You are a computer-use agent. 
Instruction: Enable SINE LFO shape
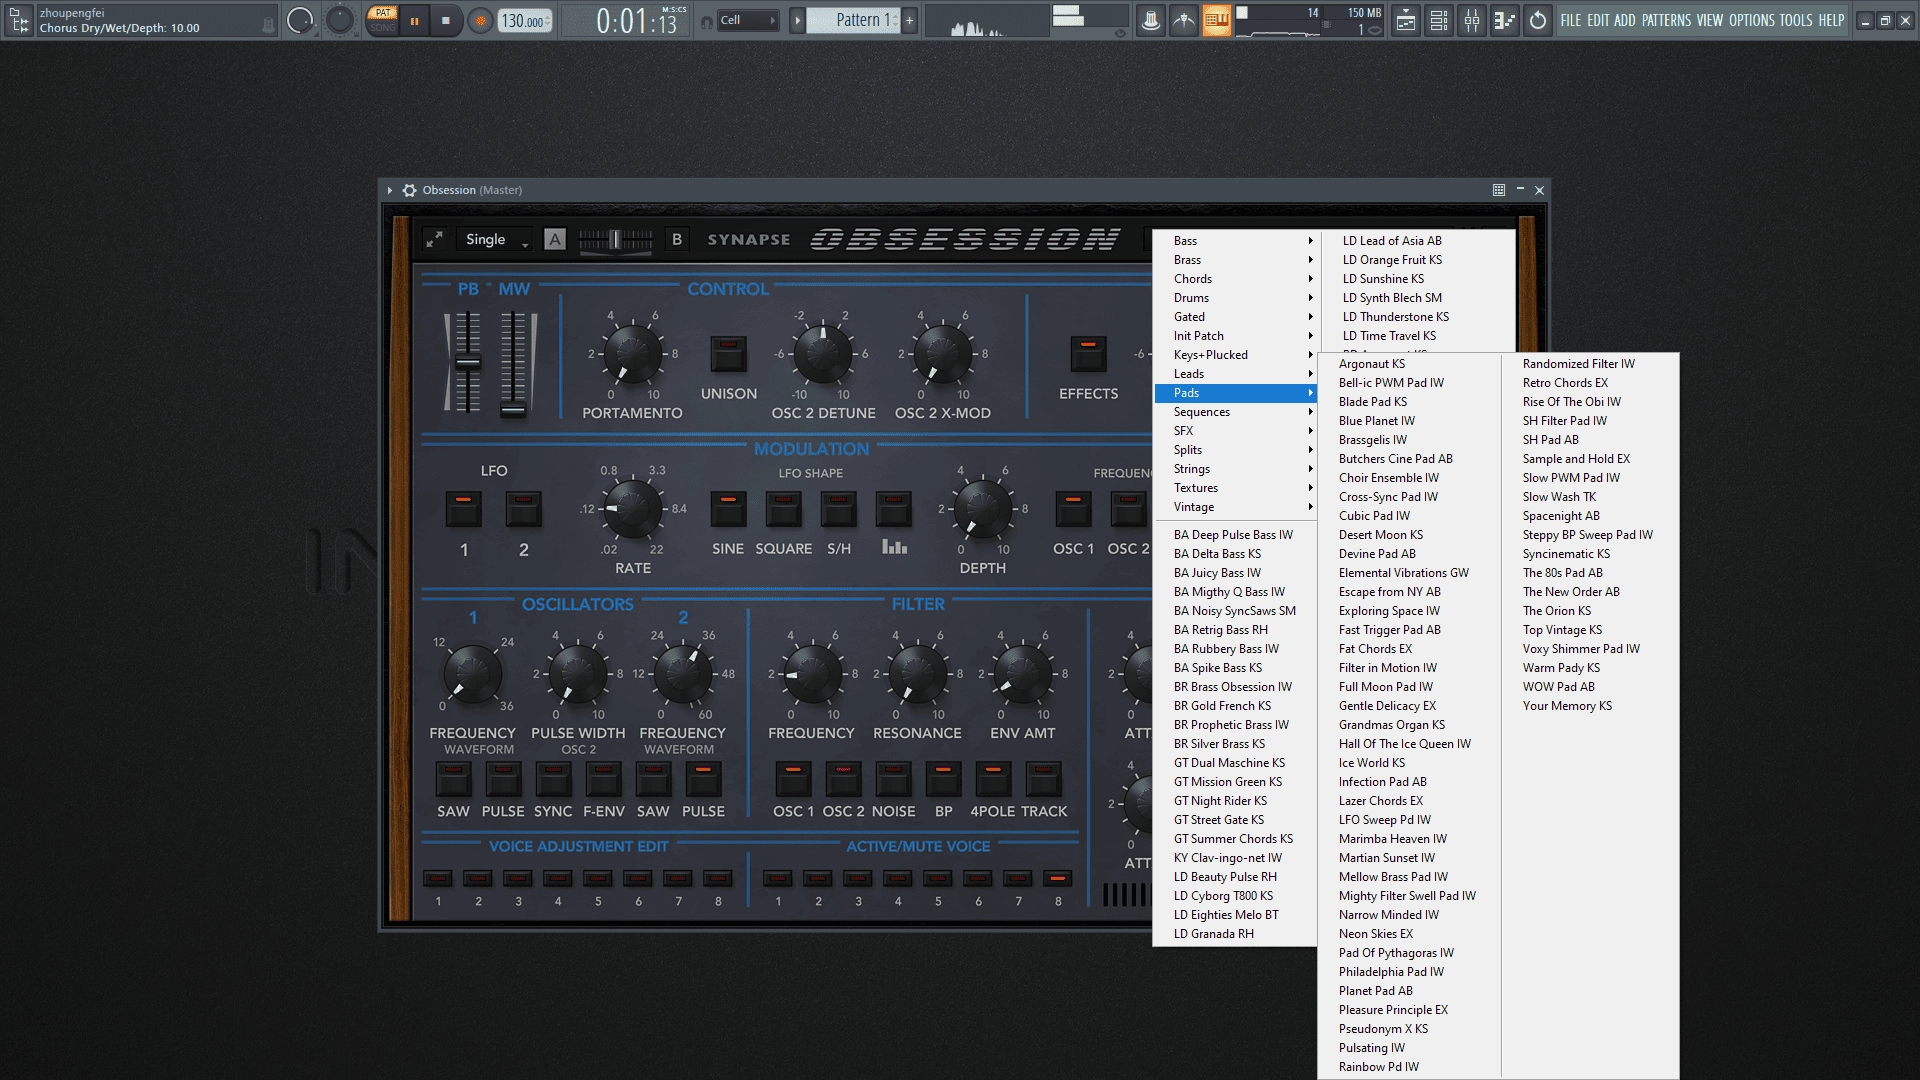[x=728, y=509]
